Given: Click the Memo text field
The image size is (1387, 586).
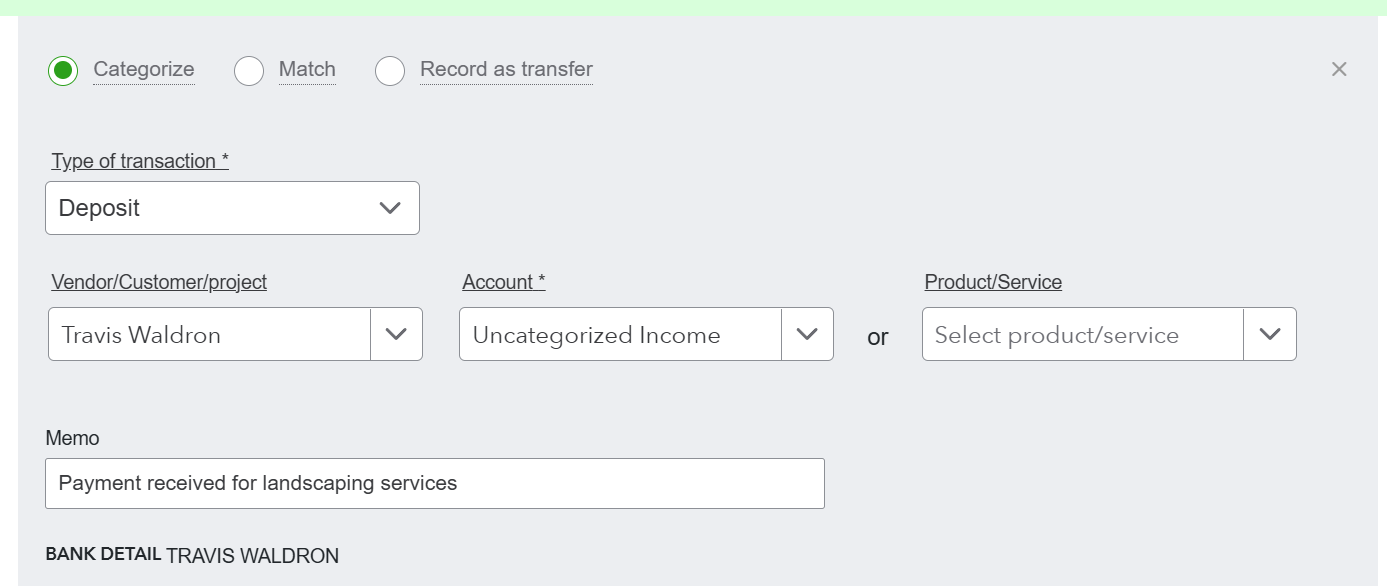Looking at the screenshot, I should 435,484.
